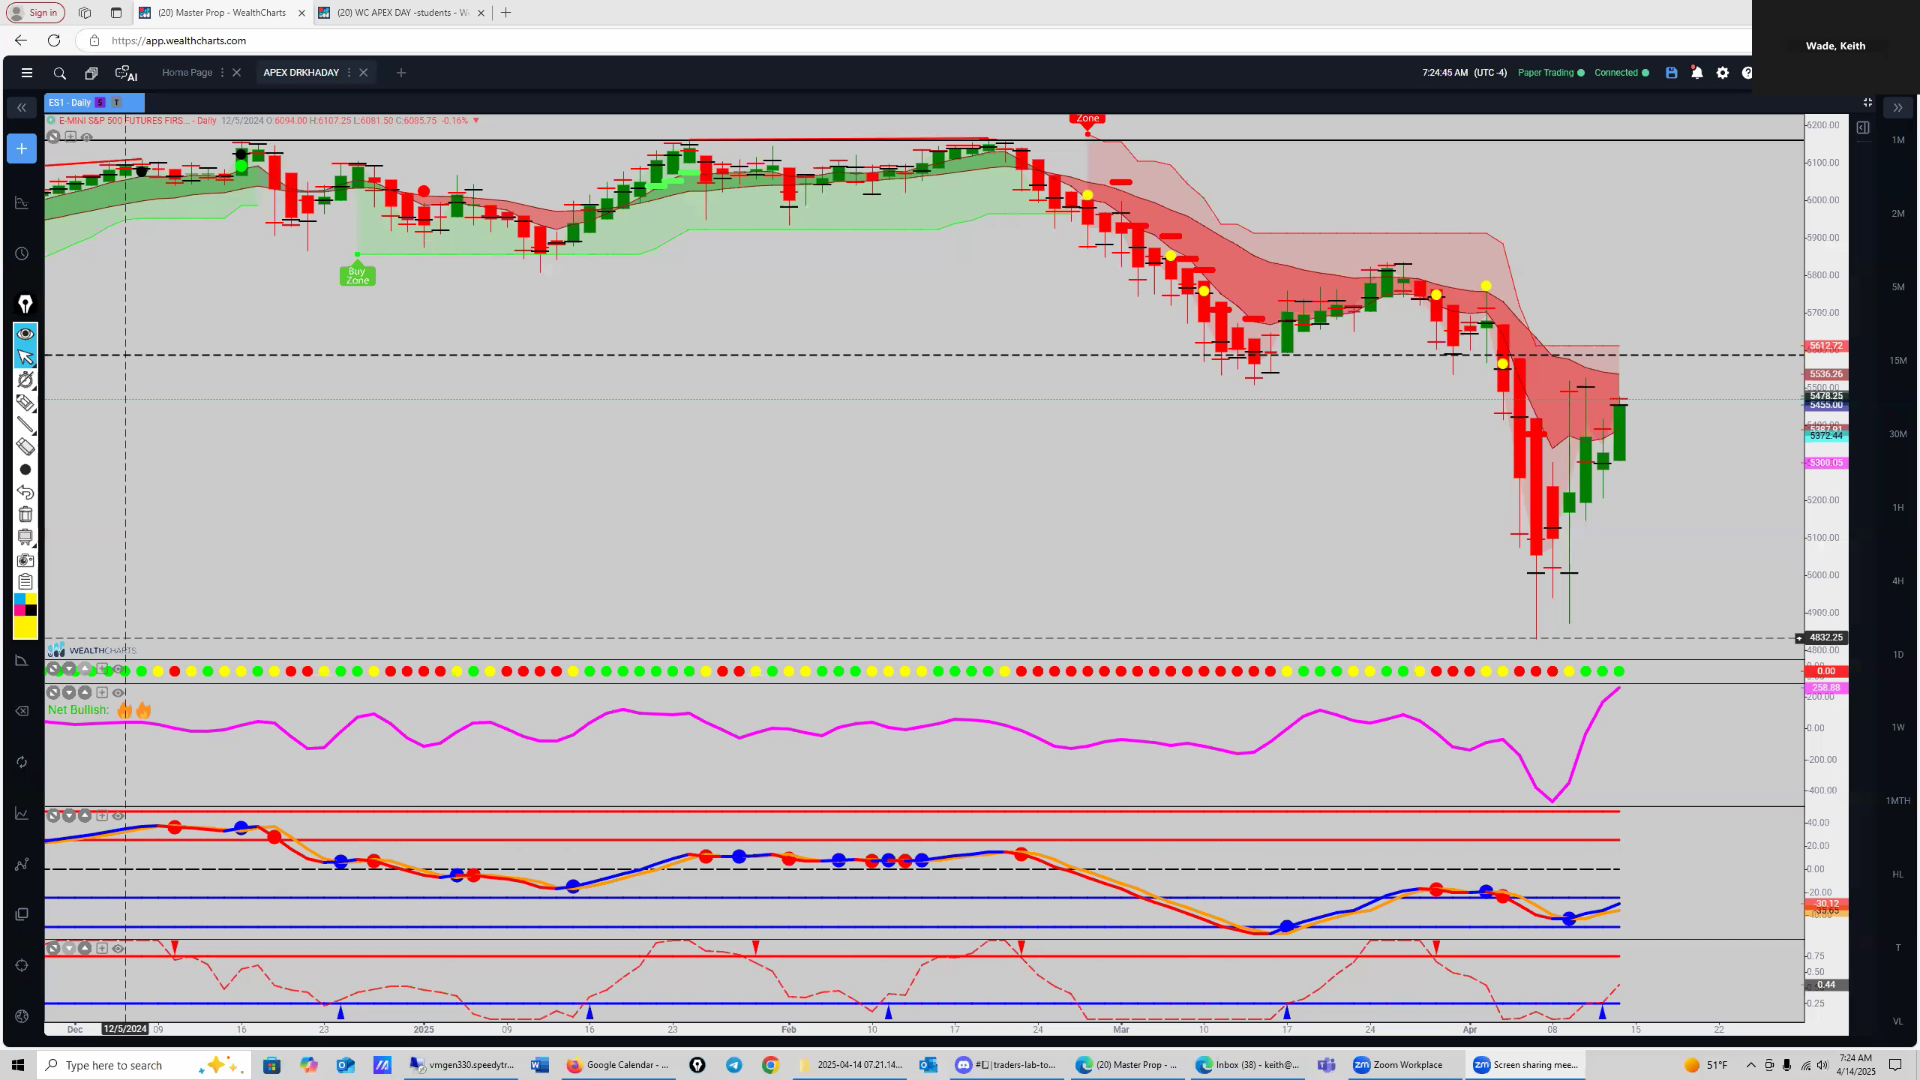Choose the compass measure tool

tap(25, 380)
